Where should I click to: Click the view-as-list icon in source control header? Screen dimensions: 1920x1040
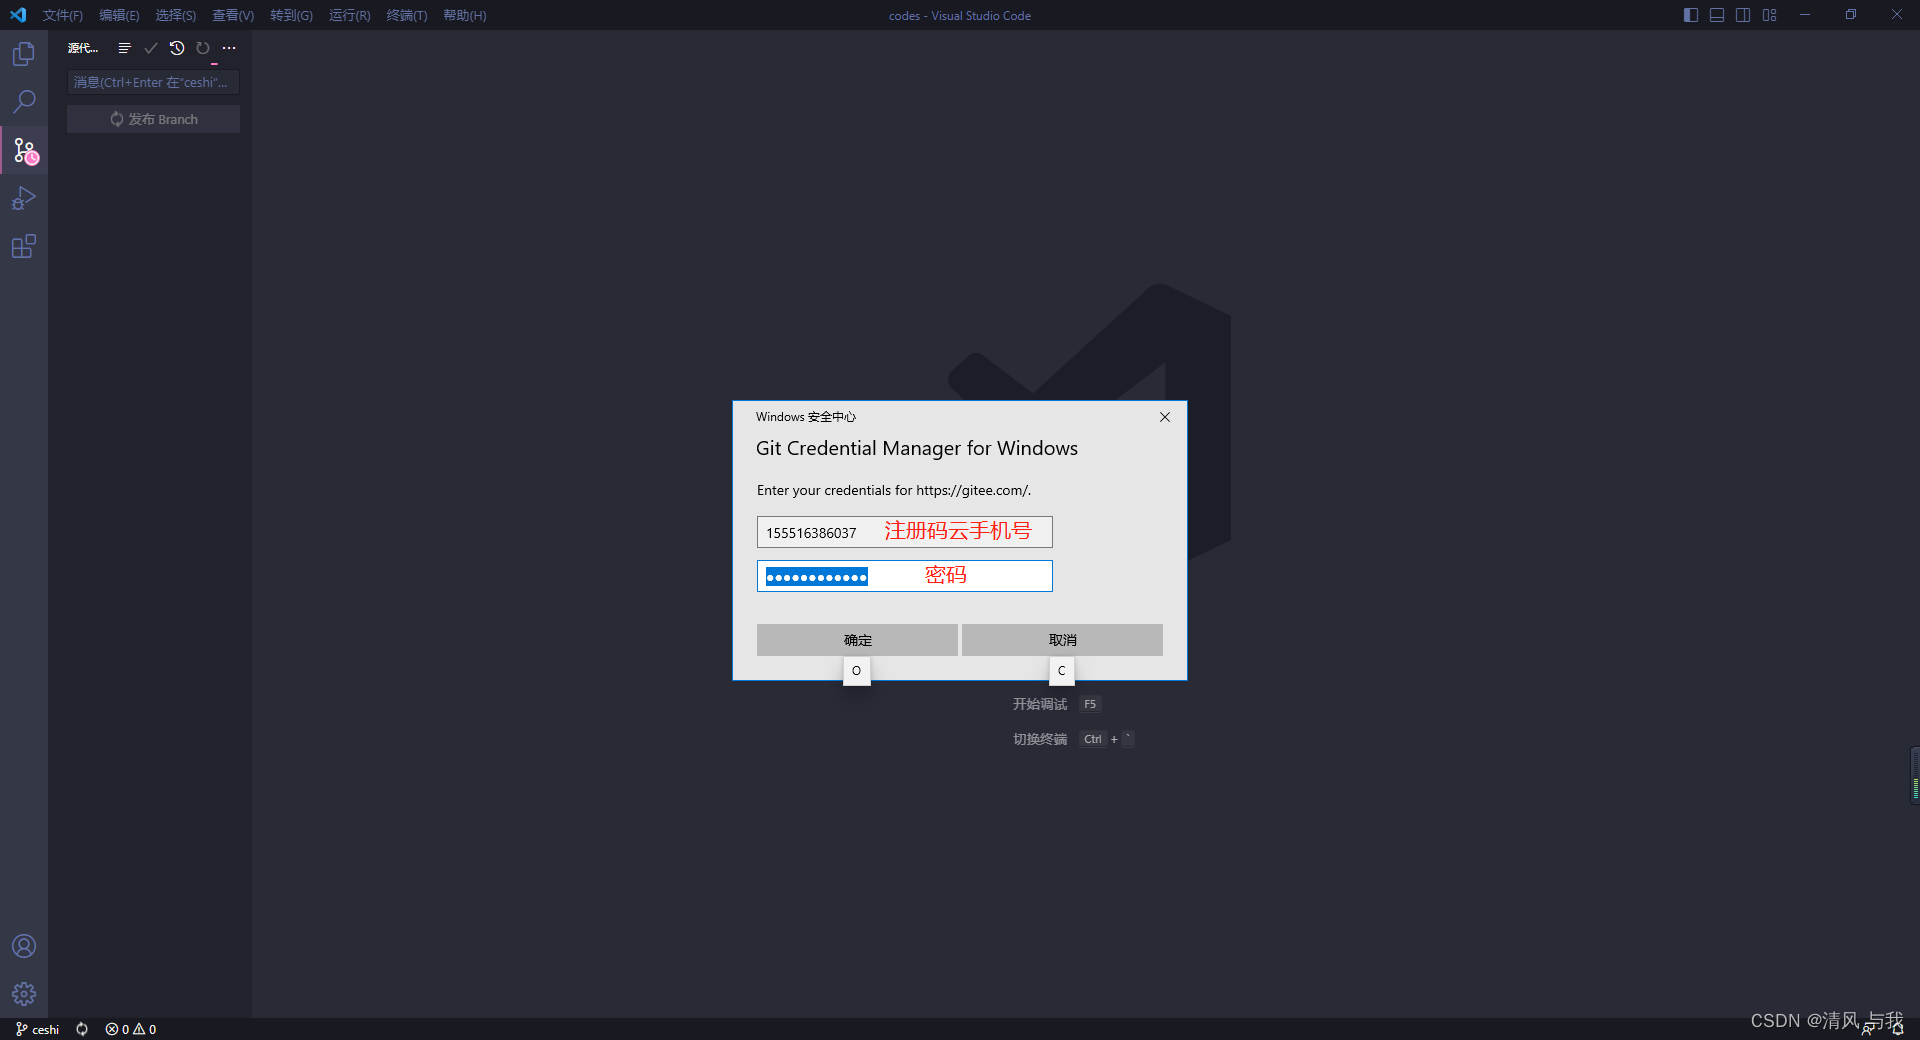[124, 48]
